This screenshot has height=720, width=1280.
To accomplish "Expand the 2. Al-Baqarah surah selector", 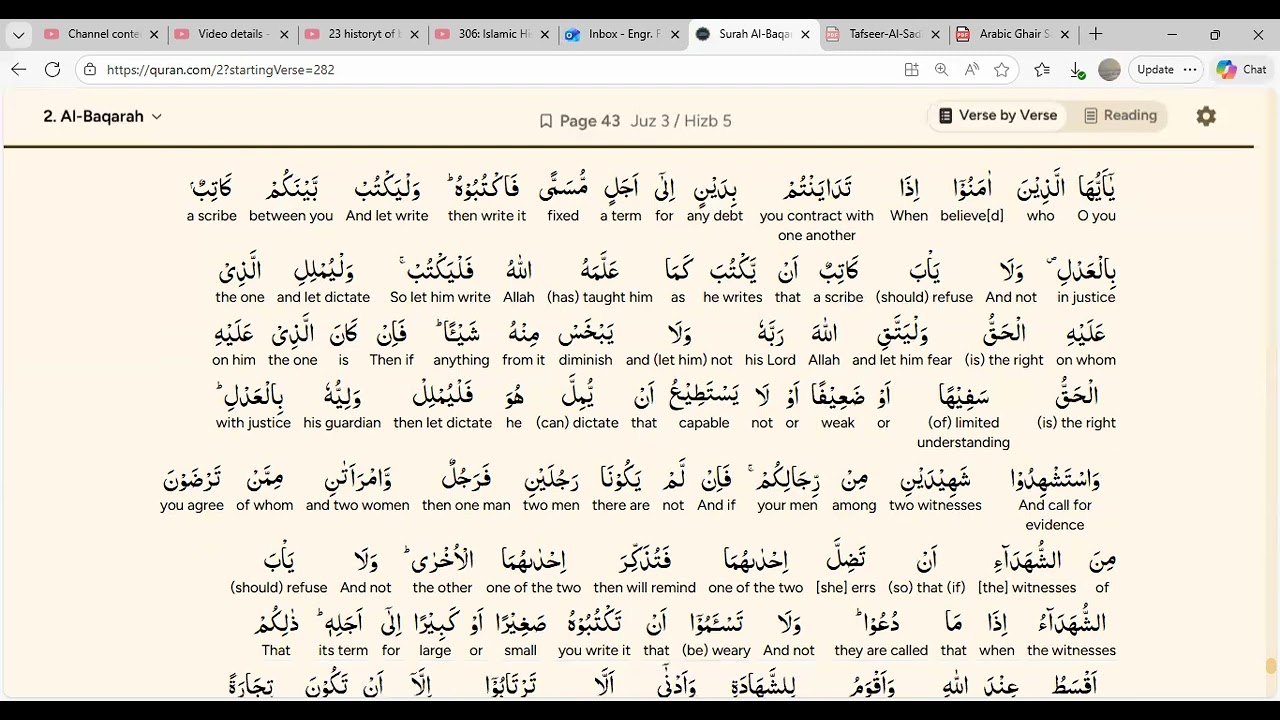I will [x=102, y=117].
